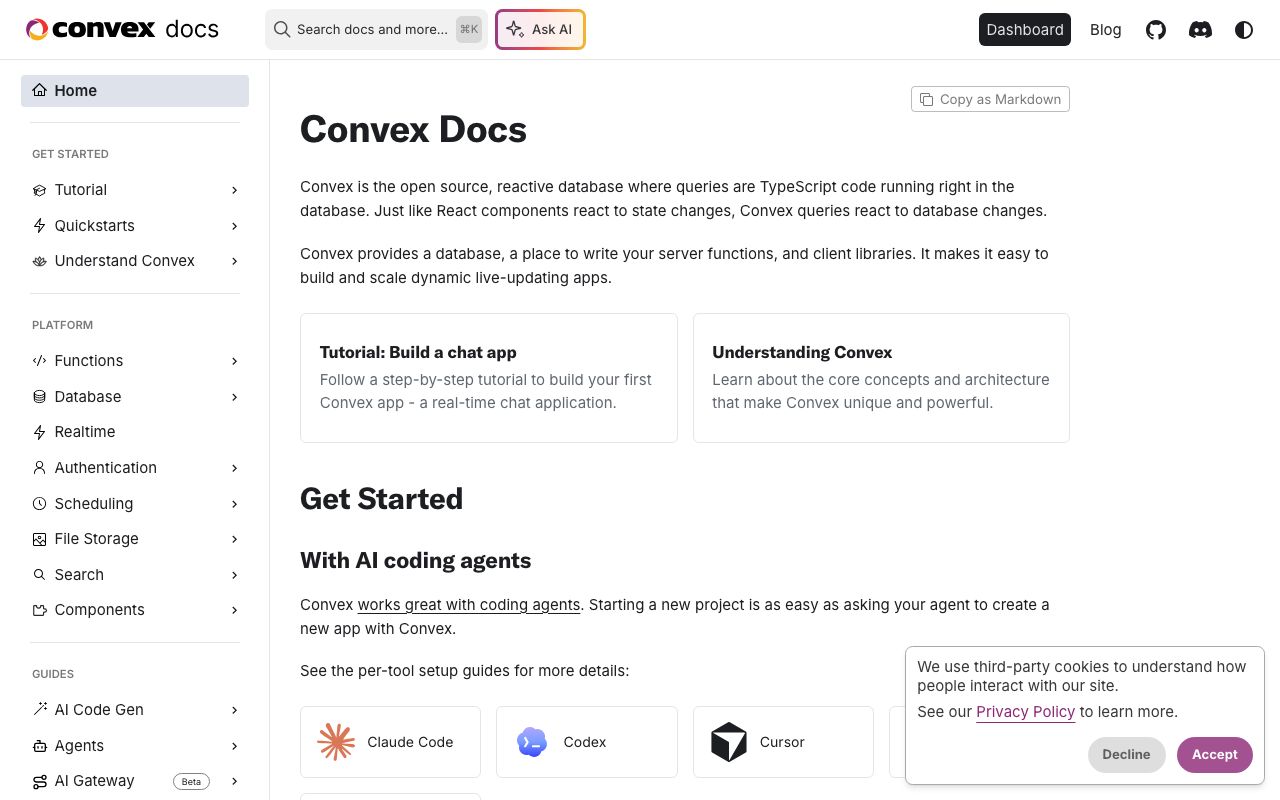
Task: Click the search magnifier icon
Action: point(282,30)
